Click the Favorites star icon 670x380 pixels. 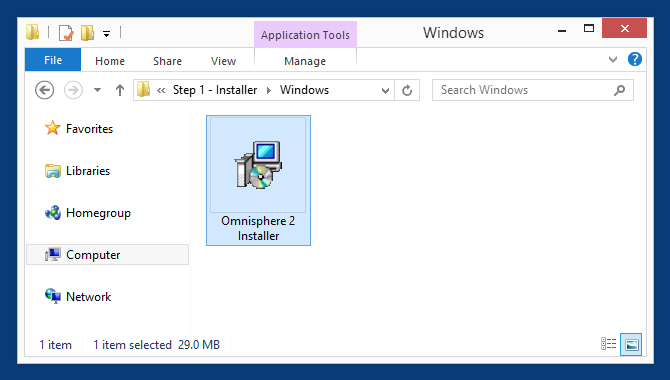(x=52, y=128)
